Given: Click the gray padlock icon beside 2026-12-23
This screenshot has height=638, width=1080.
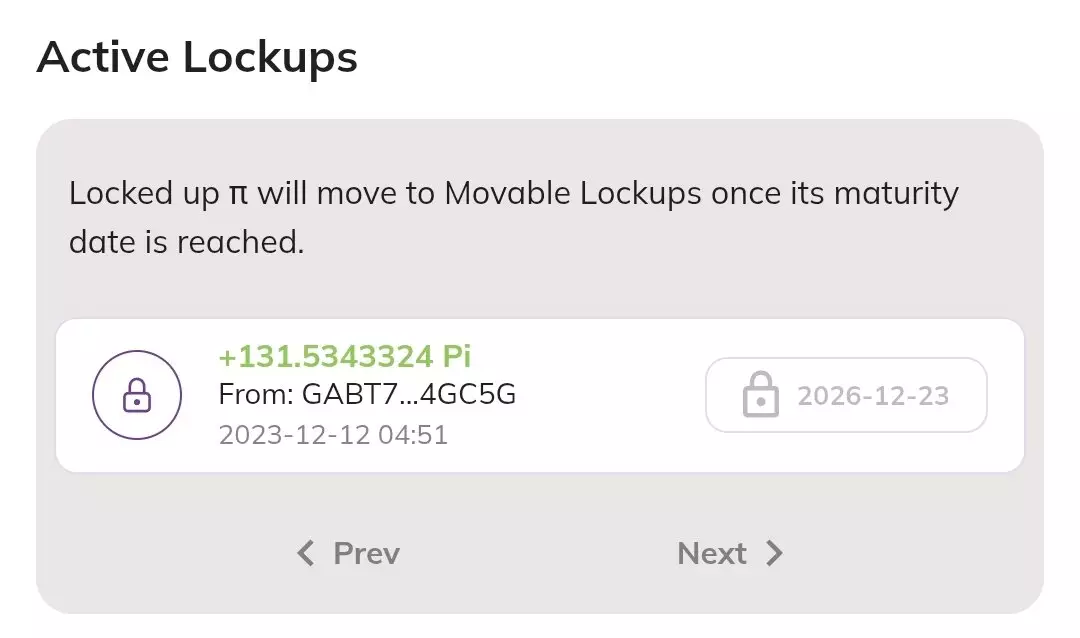Looking at the screenshot, I should pos(761,395).
